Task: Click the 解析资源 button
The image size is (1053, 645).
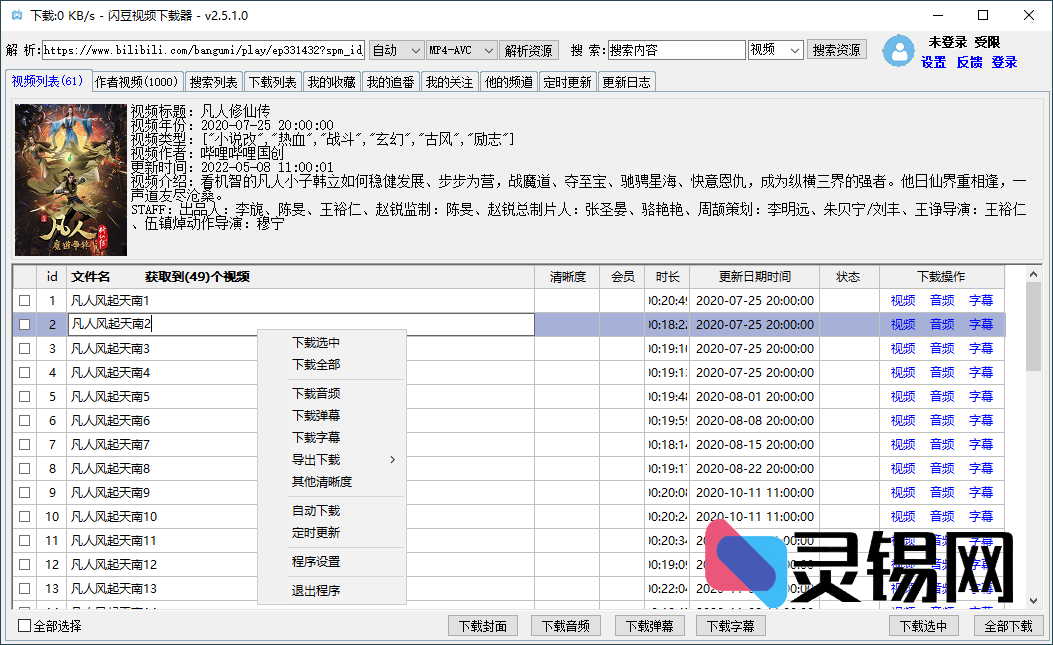Action: click(x=528, y=48)
